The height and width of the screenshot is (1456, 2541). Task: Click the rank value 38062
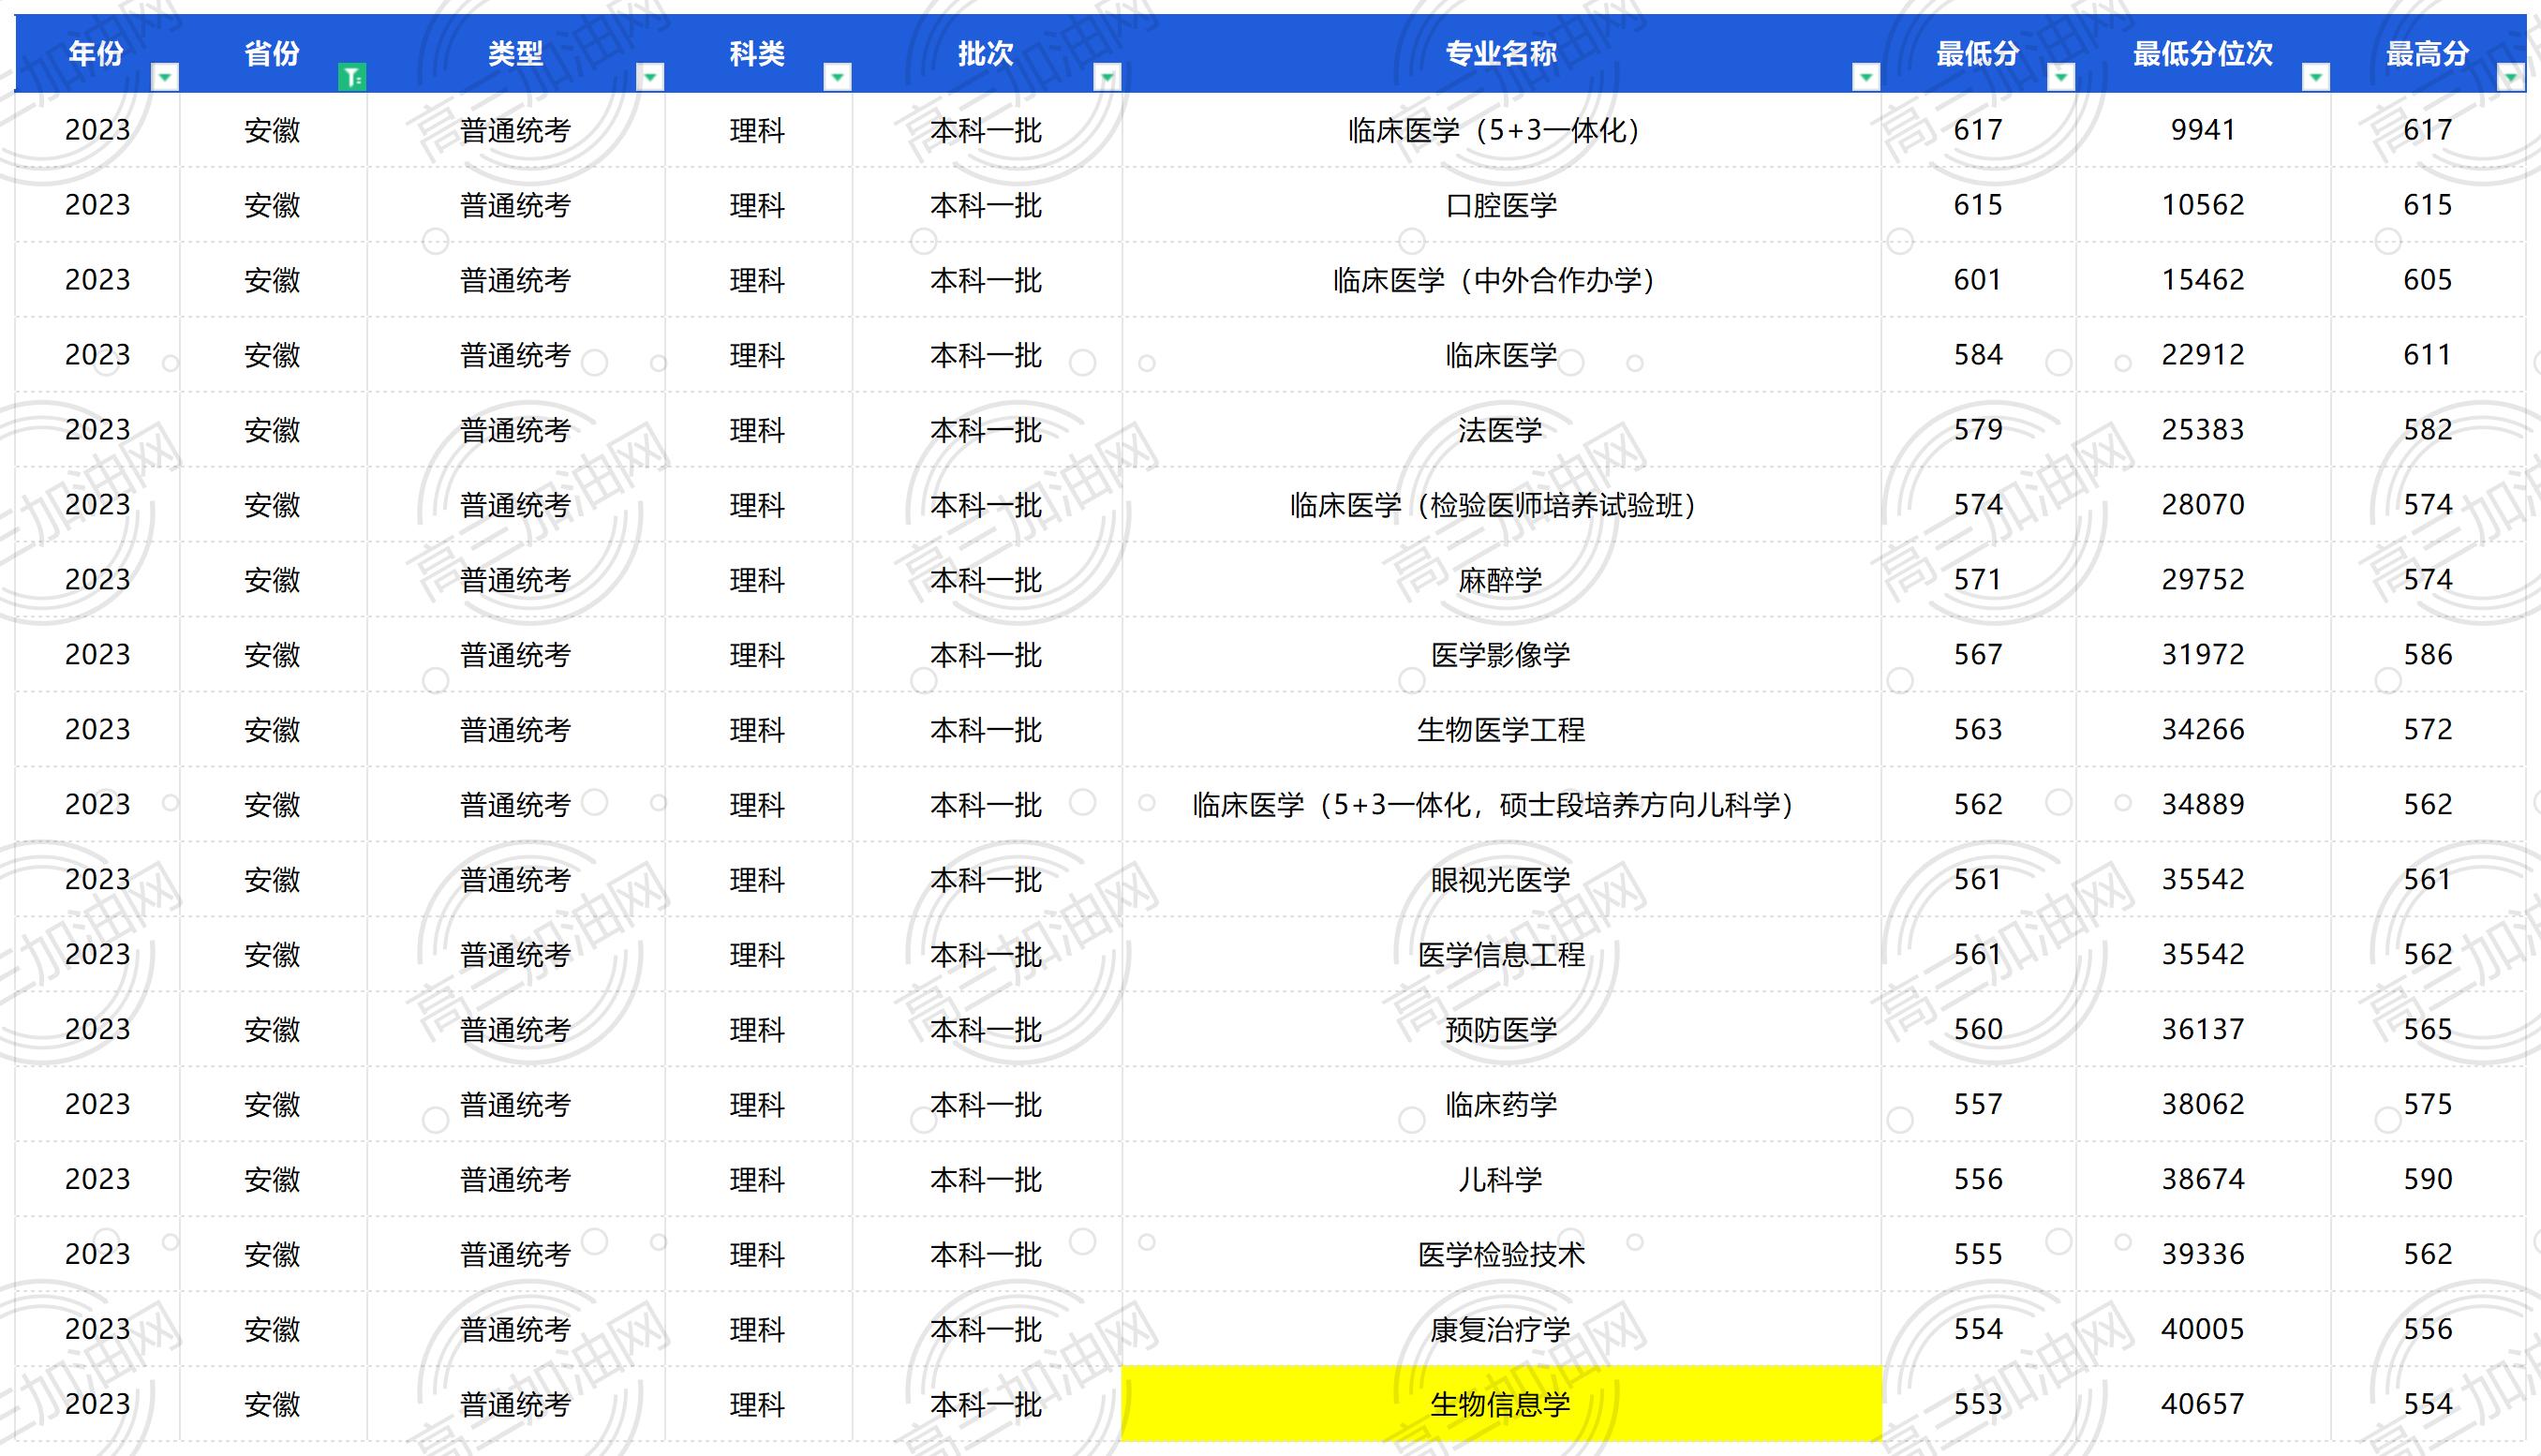(x=2203, y=1105)
